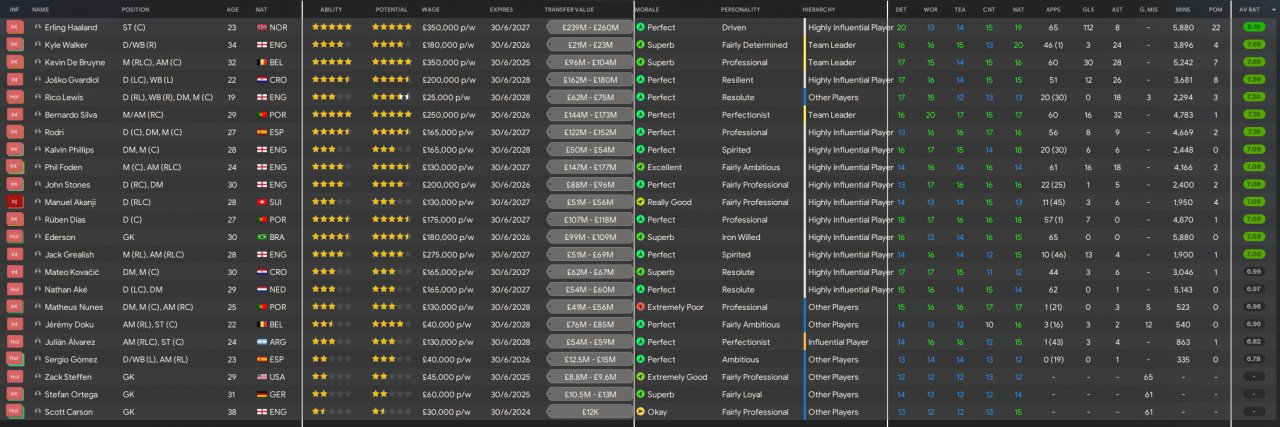
Task: Click Zack Steffen's Extremely Good morale icon
Action: 640,377
